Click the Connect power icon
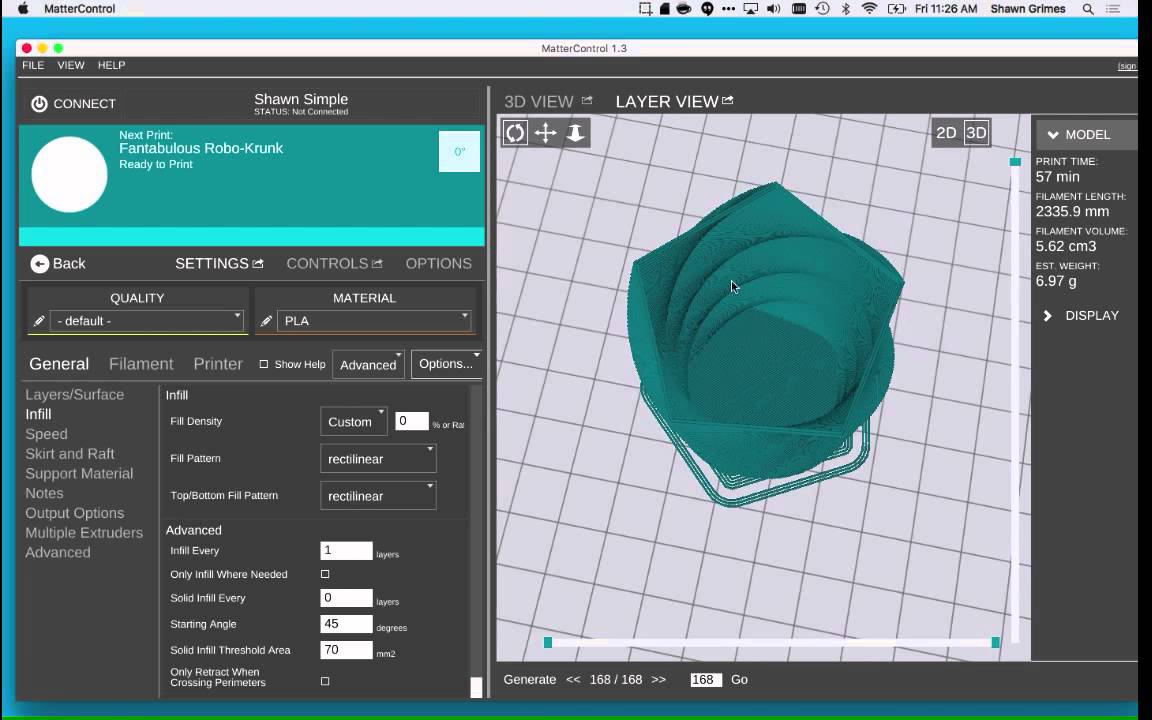Image resolution: width=1152 pixels, height=720 pixels. pos(39,104)
